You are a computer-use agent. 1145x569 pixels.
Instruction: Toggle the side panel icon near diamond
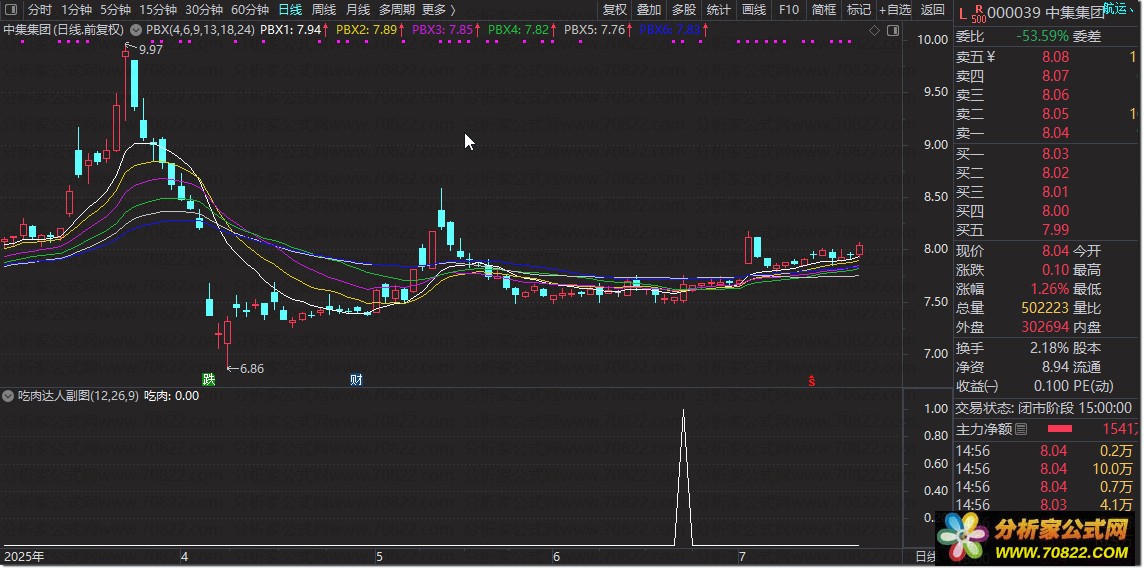892,30
